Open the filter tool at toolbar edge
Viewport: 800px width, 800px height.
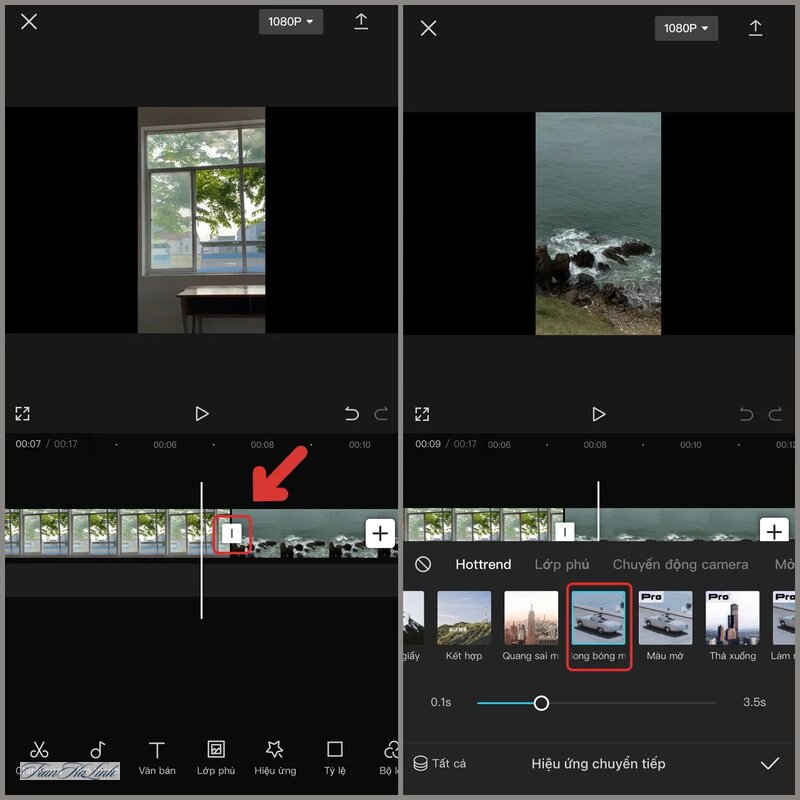tap(390, 759)
